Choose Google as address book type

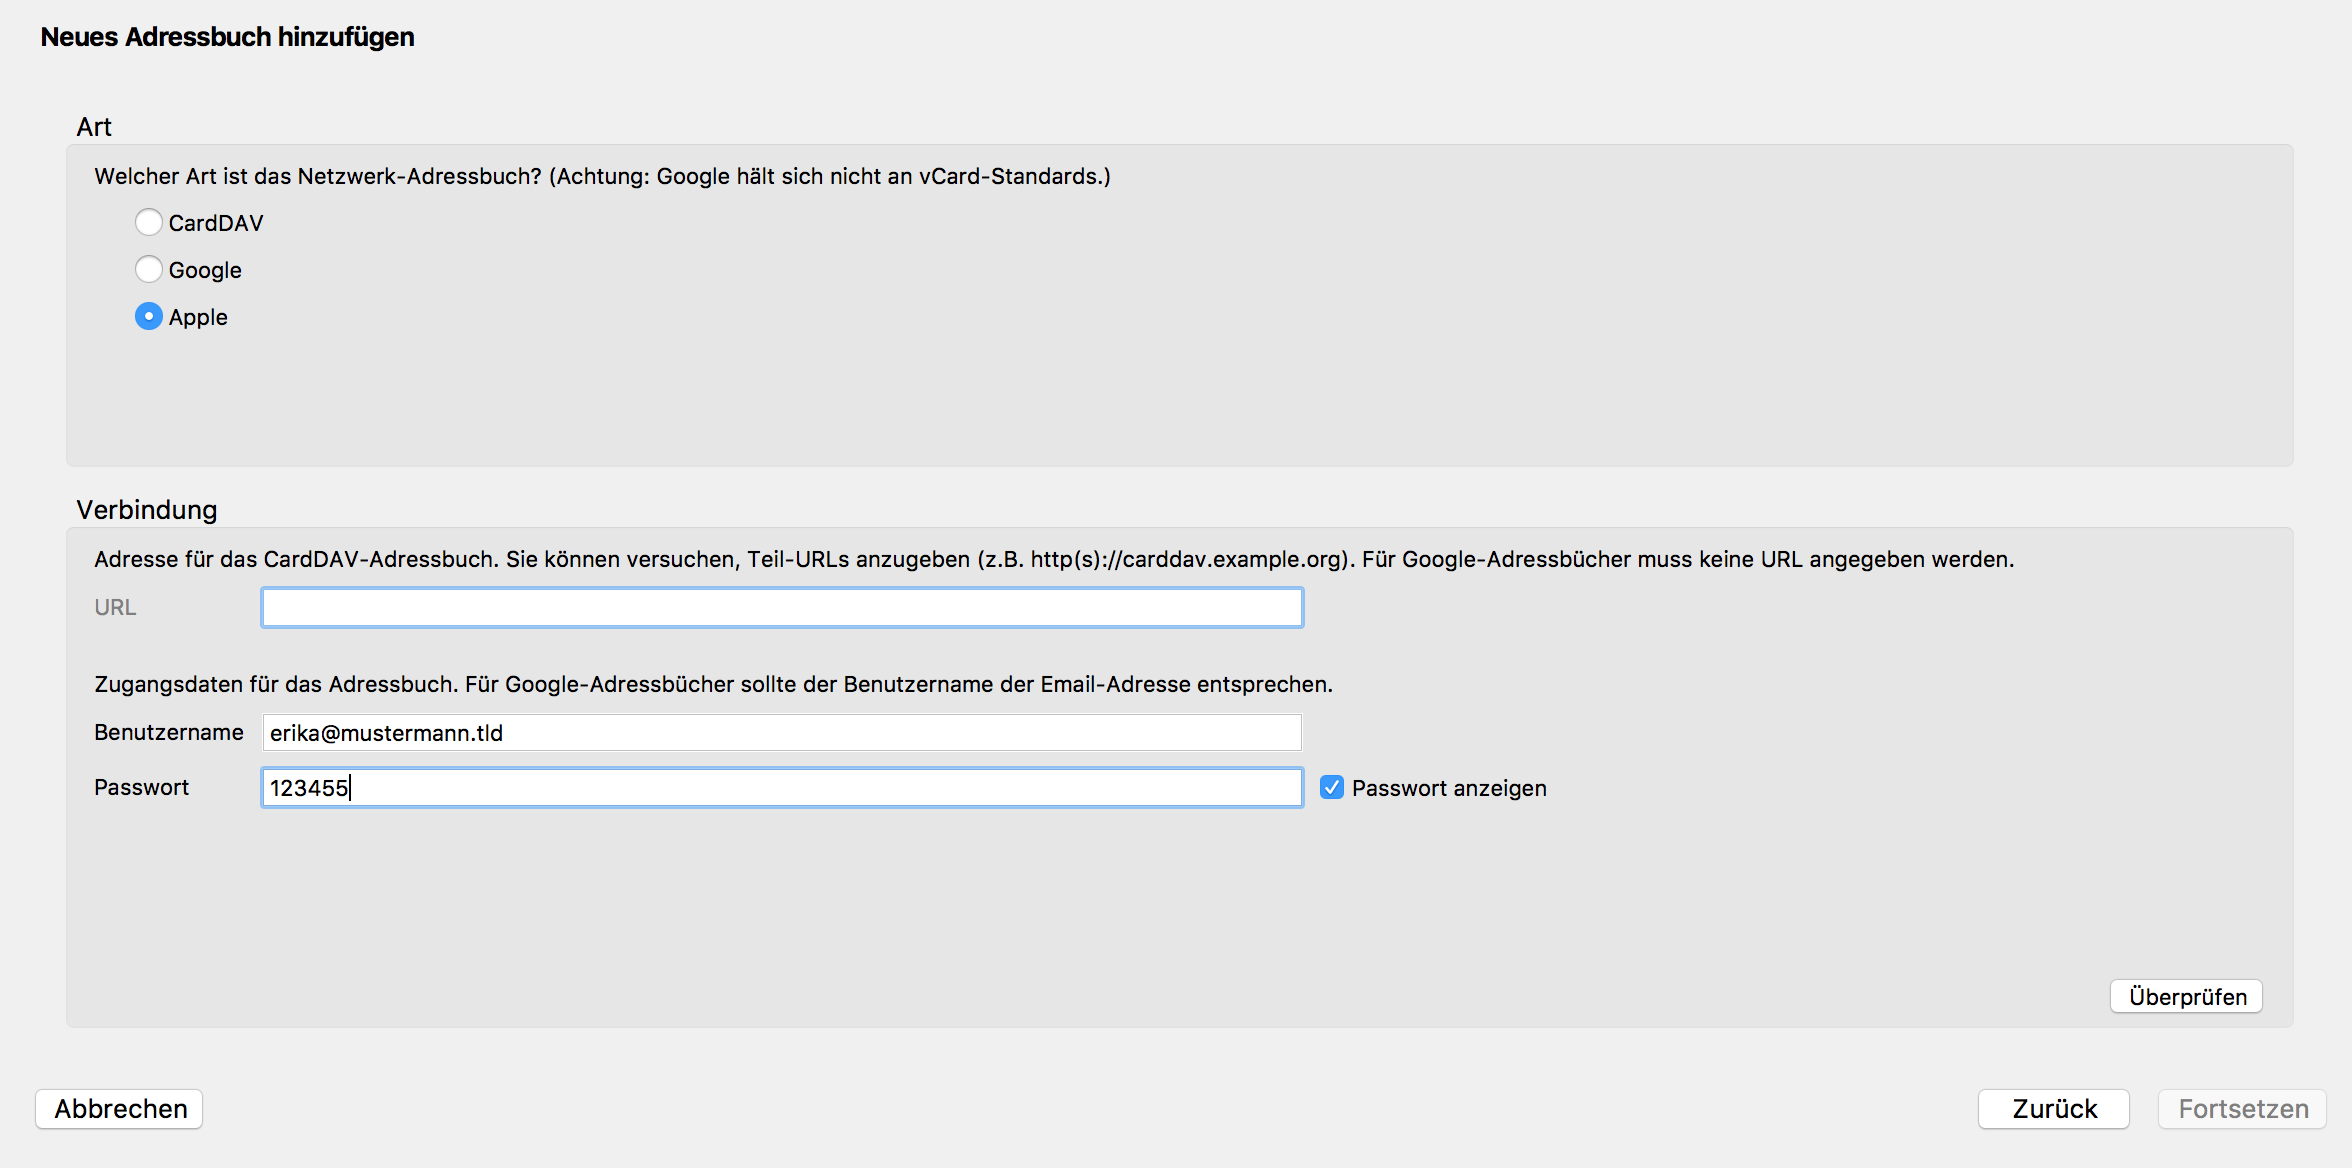tap(149, 269)
